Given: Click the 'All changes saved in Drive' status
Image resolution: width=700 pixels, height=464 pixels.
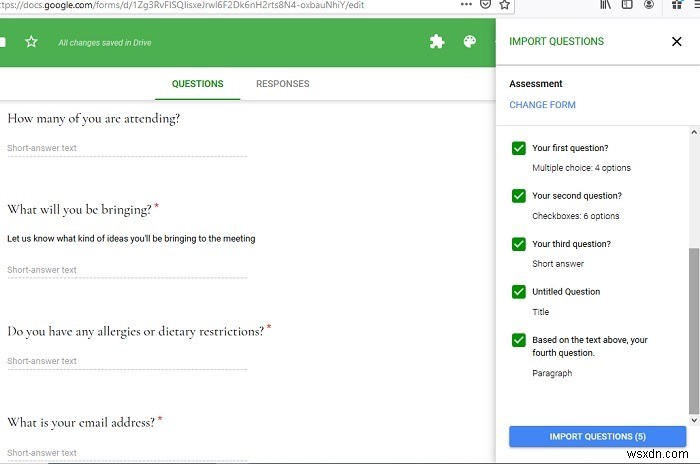Looking at the screenshot, I should 105,43.
